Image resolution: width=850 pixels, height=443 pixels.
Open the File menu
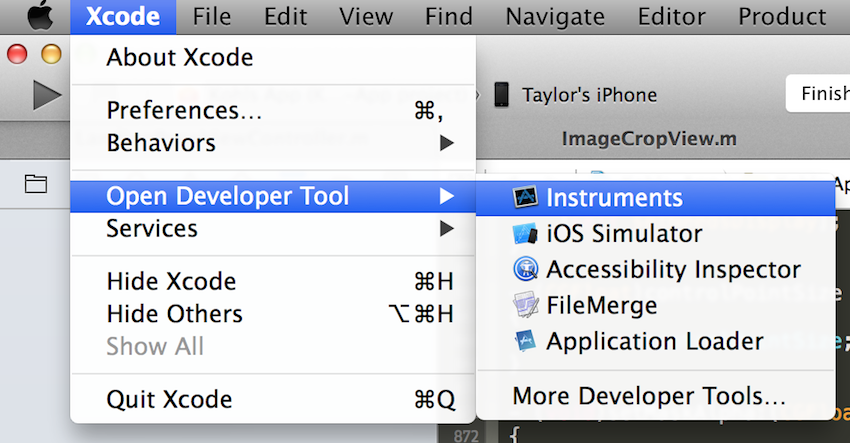pyautogui.click(x=211, y=17)
